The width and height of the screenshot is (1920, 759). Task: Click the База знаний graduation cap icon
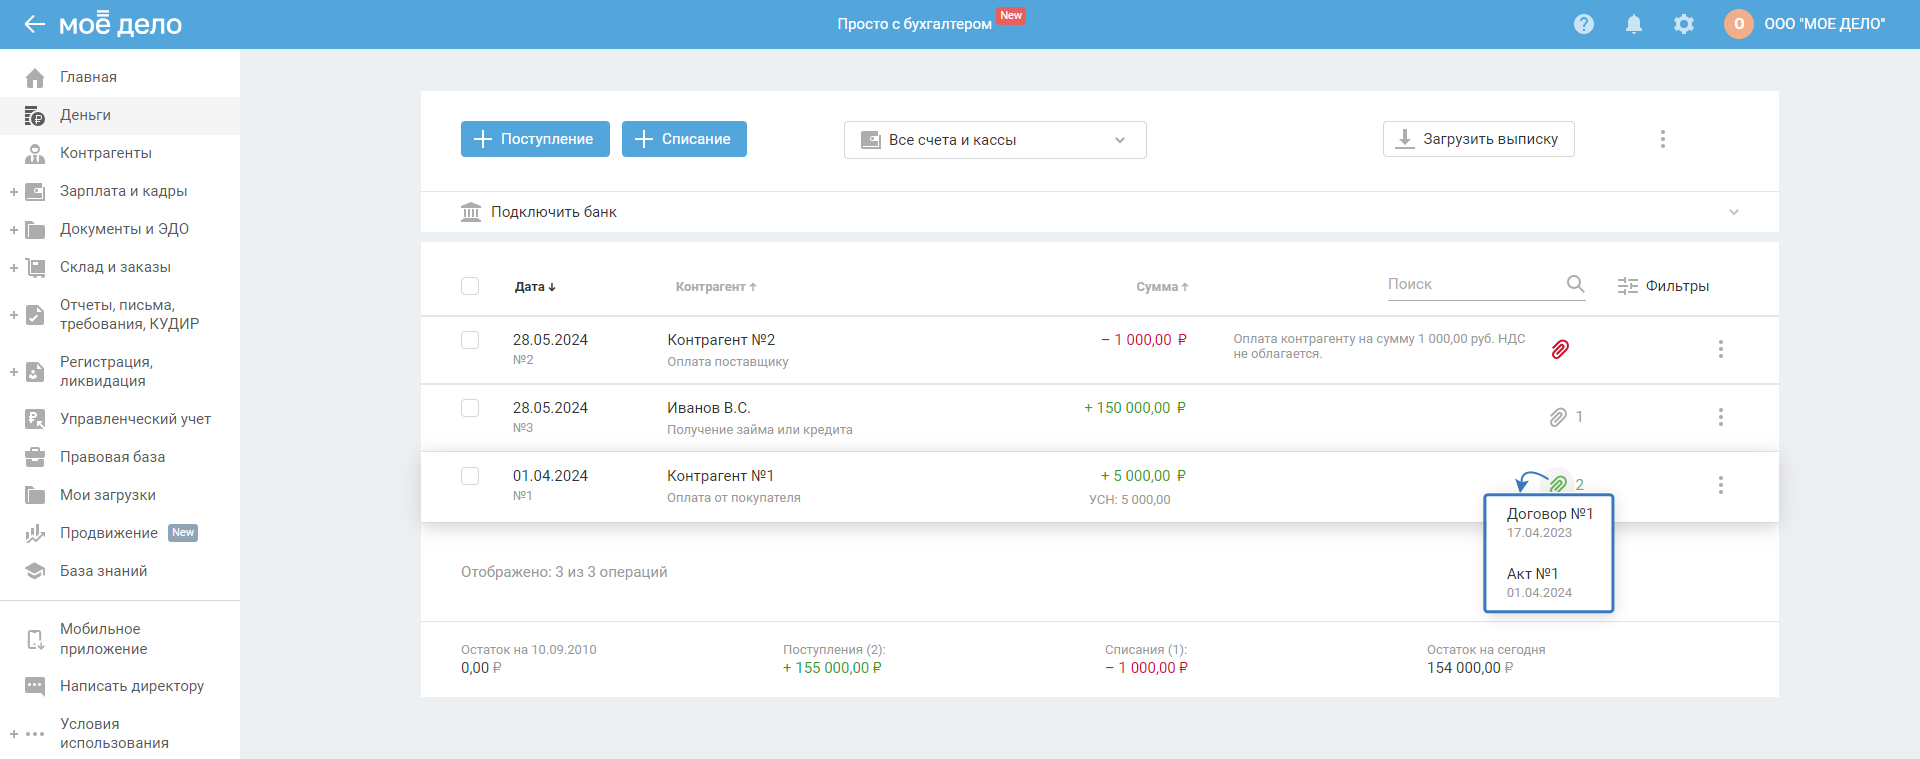pyautogui.click(x=35, y=571)
